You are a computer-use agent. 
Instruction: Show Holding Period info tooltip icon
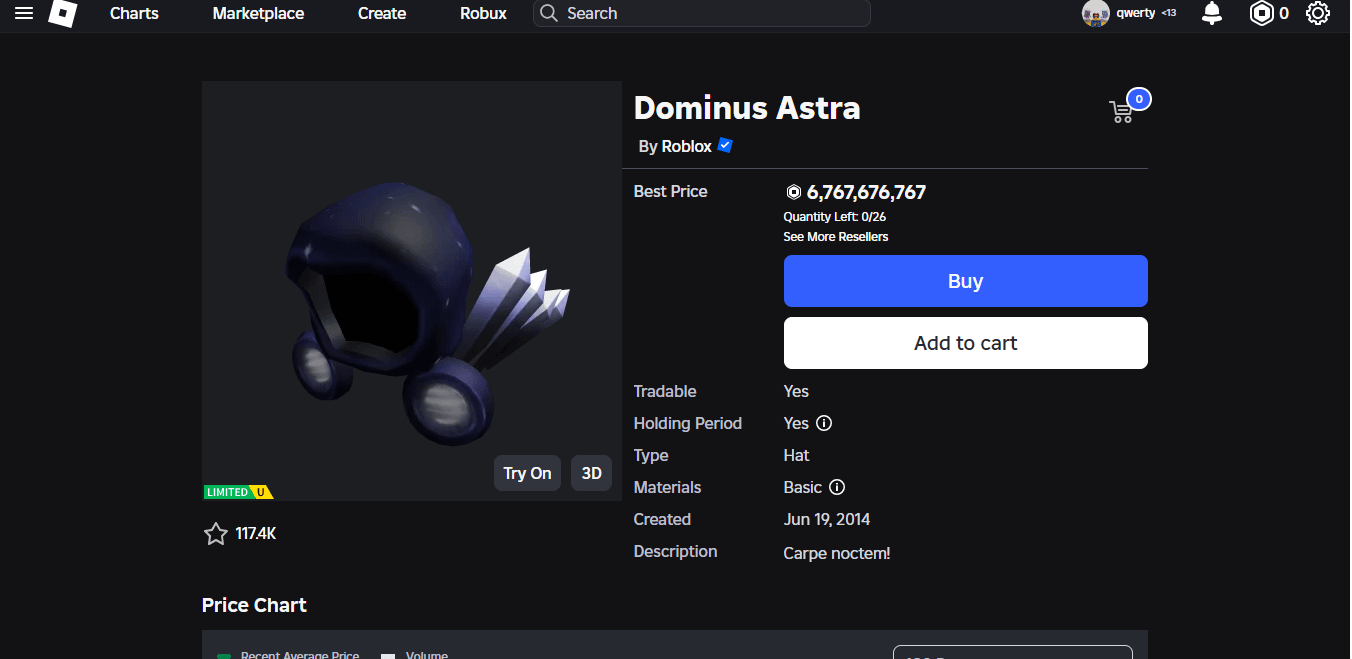[x=824, y=423]
